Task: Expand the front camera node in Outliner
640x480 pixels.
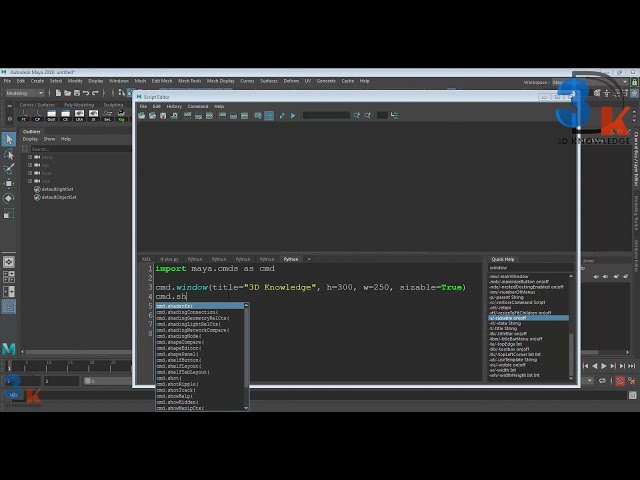Action: coord(30,173)
